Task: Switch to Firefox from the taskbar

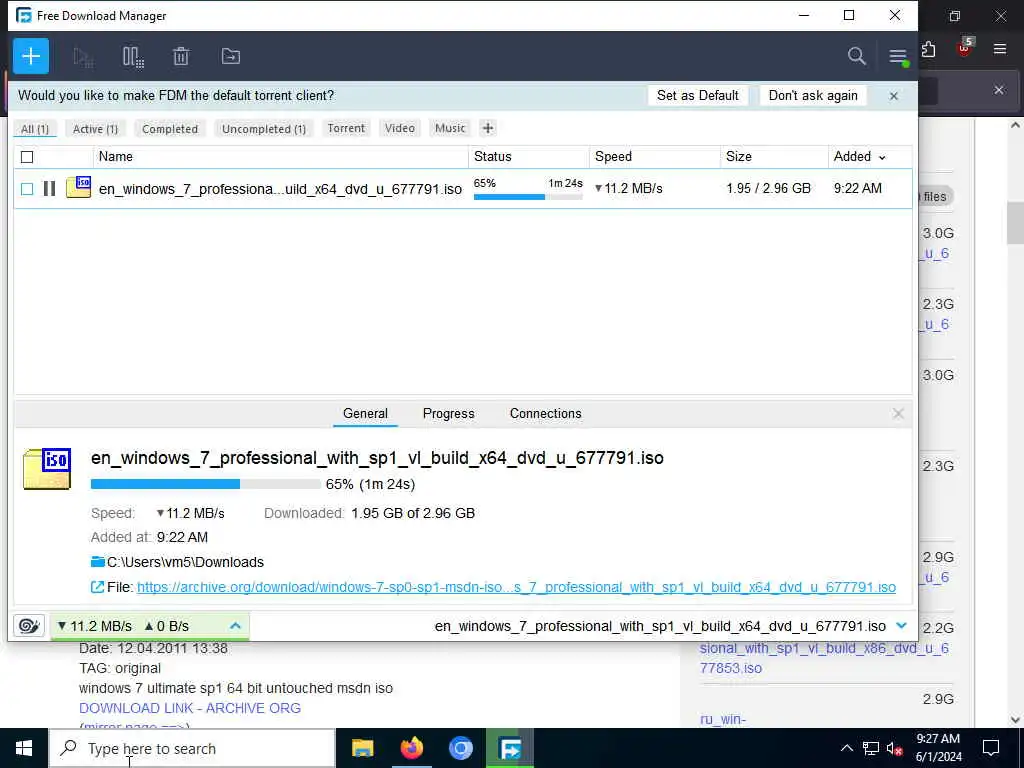Action: pos(411,748)
